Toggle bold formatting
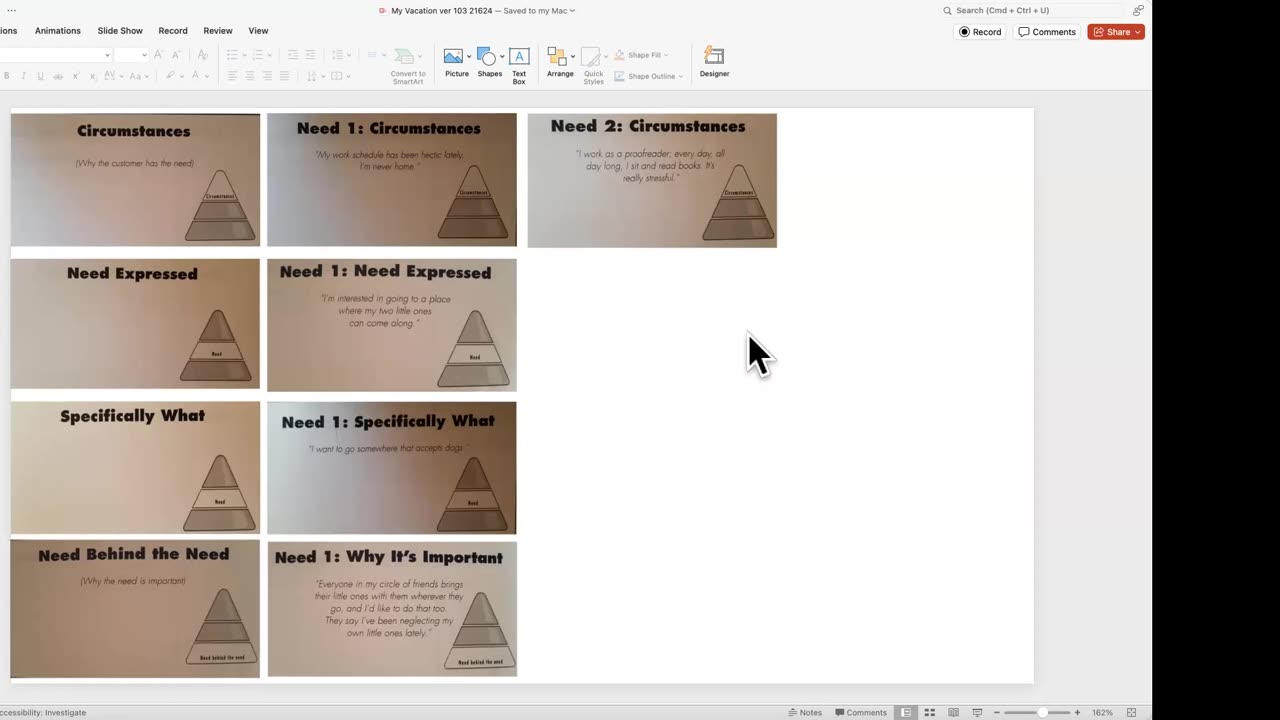Viewport: 1280px width, 720px height. pyautogui.click(x=7, y=76)
